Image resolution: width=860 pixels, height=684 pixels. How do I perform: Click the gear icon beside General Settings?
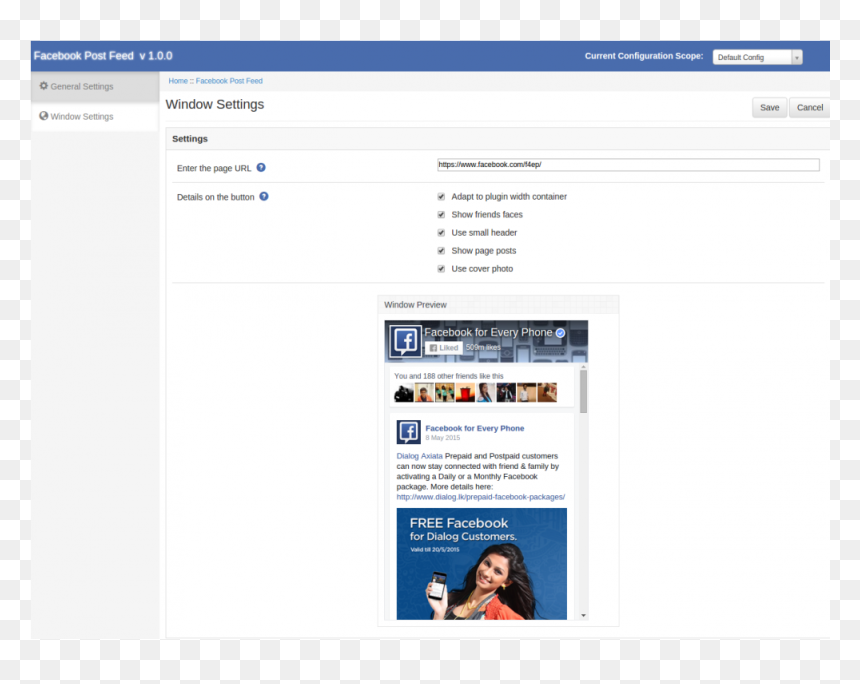[44, 86]
